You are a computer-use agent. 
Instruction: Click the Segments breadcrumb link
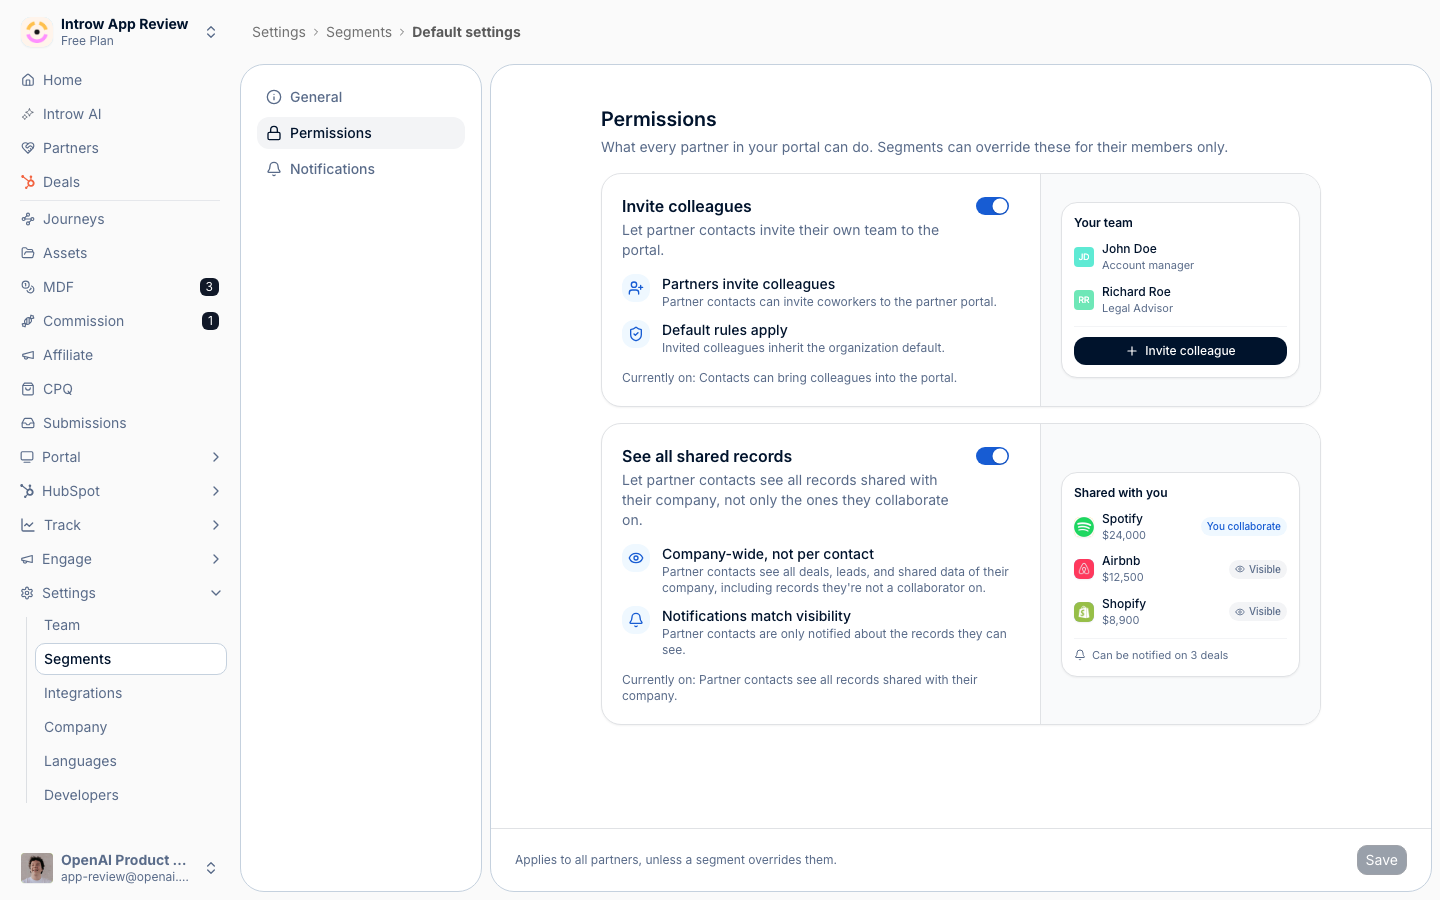(359, 32)
